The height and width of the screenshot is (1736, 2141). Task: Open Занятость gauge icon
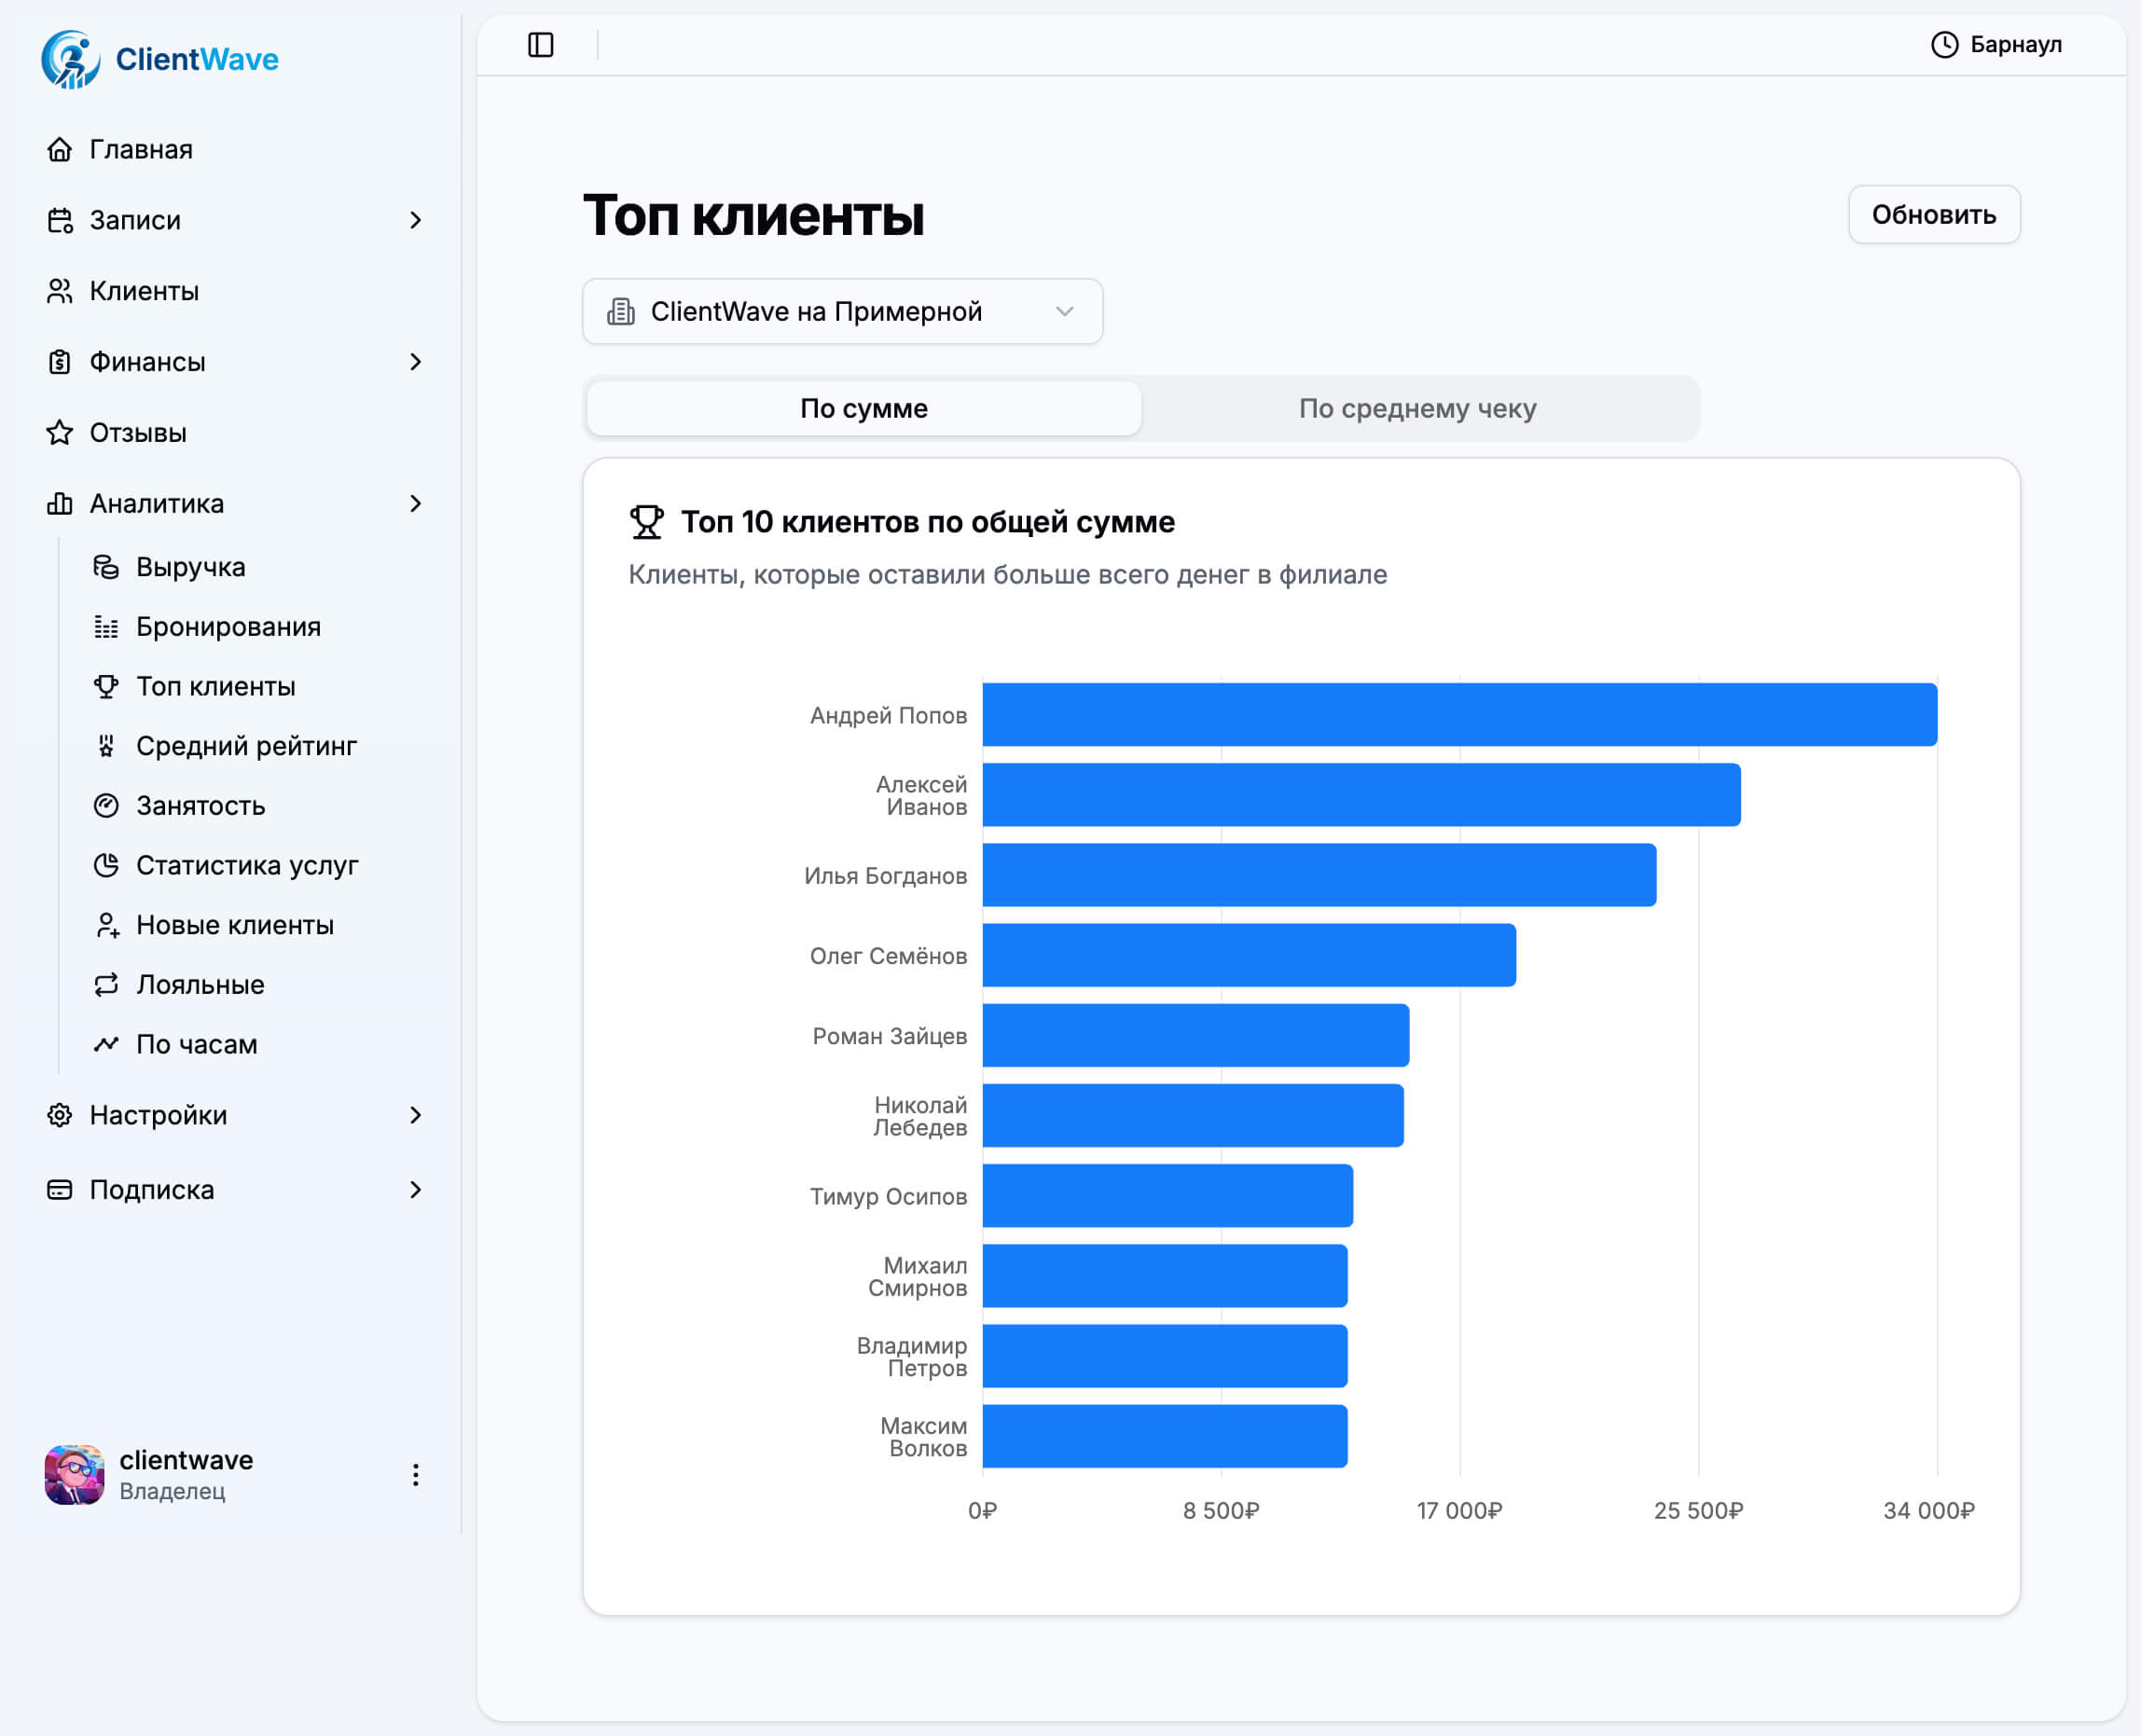tap(106, 806)
